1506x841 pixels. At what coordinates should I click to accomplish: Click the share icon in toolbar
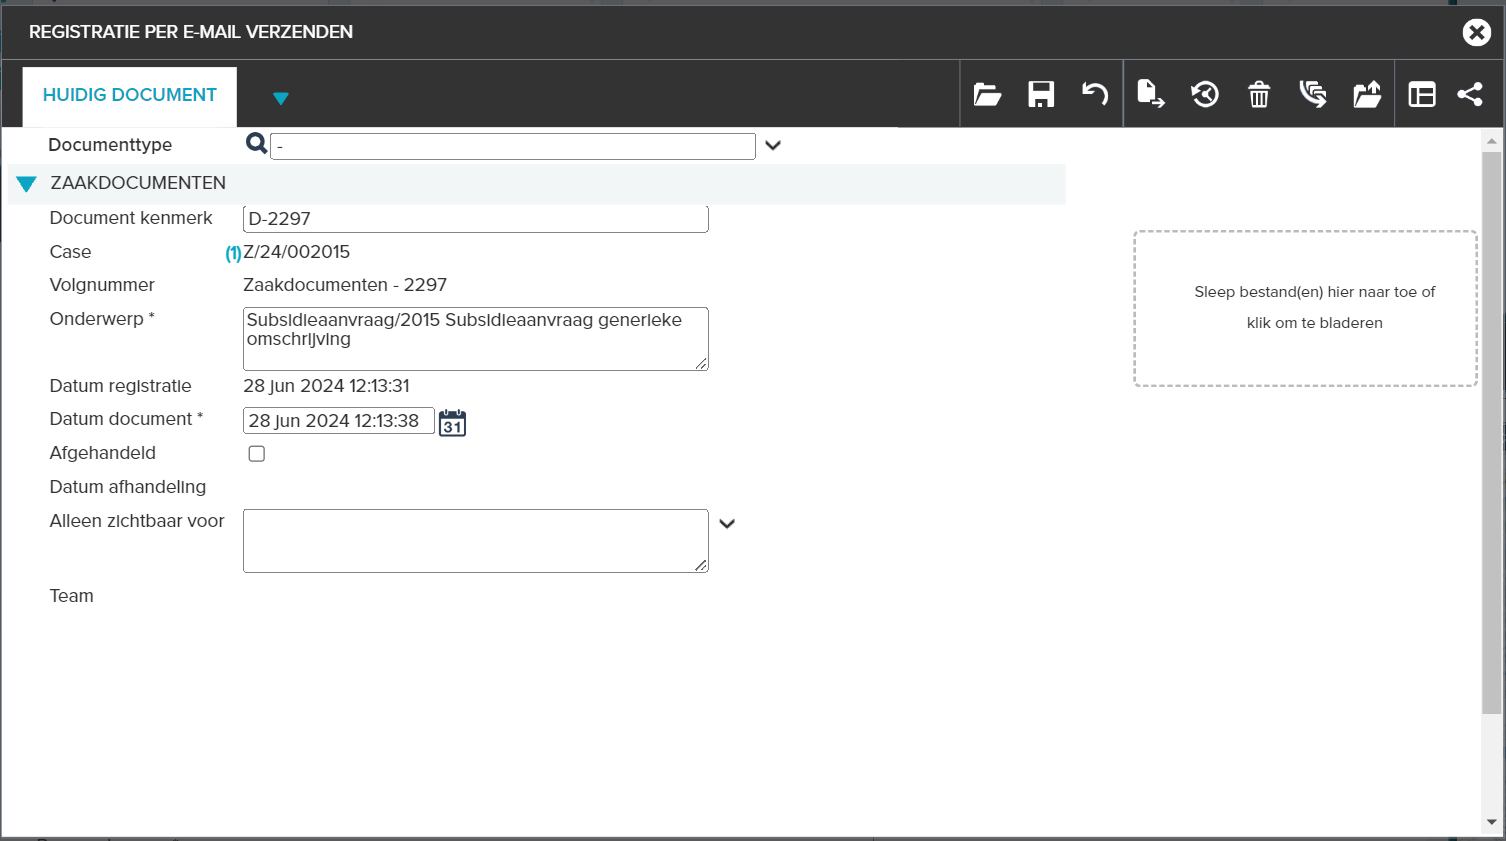[x=1470, y=94]
